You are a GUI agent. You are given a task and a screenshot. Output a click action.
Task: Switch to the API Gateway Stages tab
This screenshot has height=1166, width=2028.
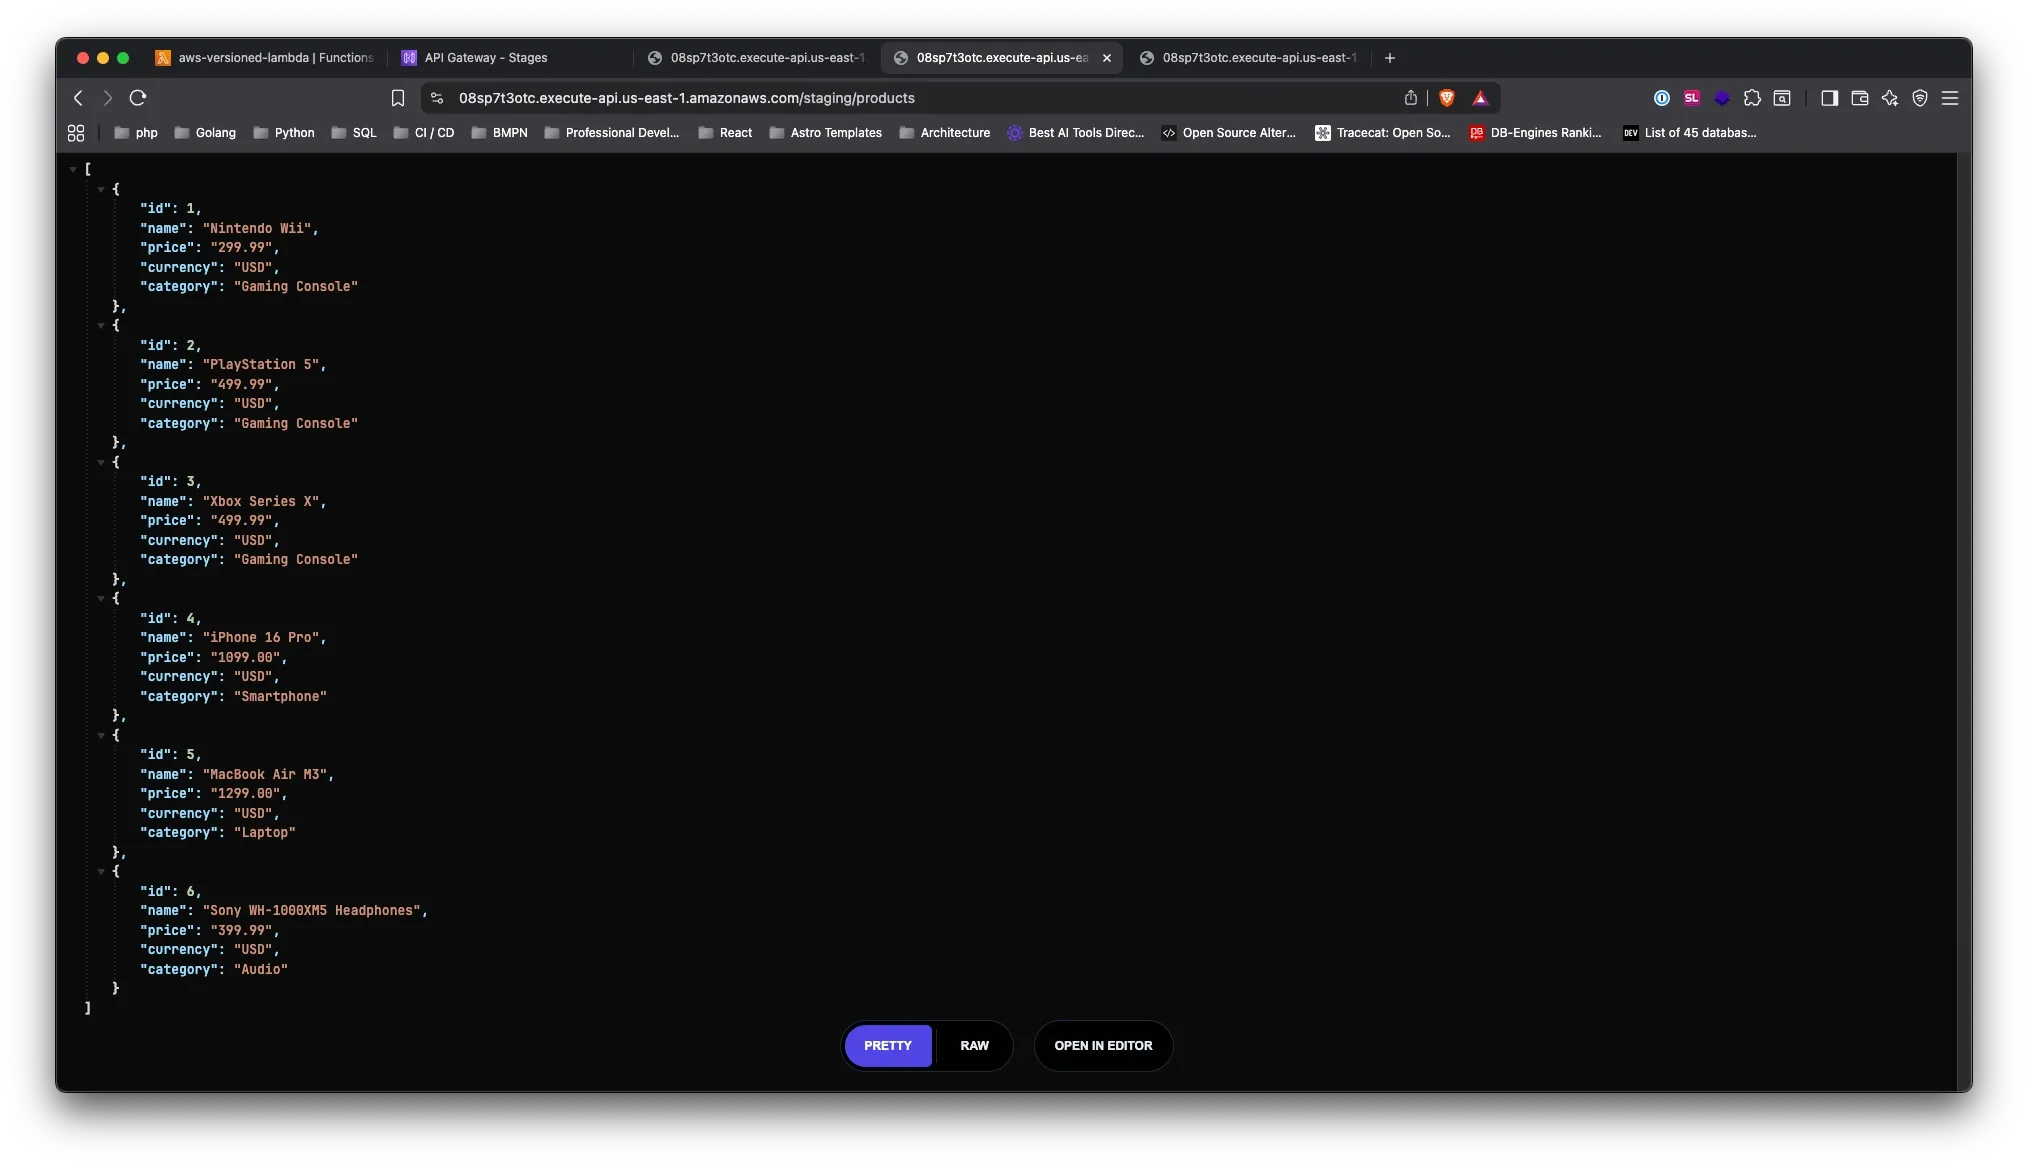click(485, 57)
